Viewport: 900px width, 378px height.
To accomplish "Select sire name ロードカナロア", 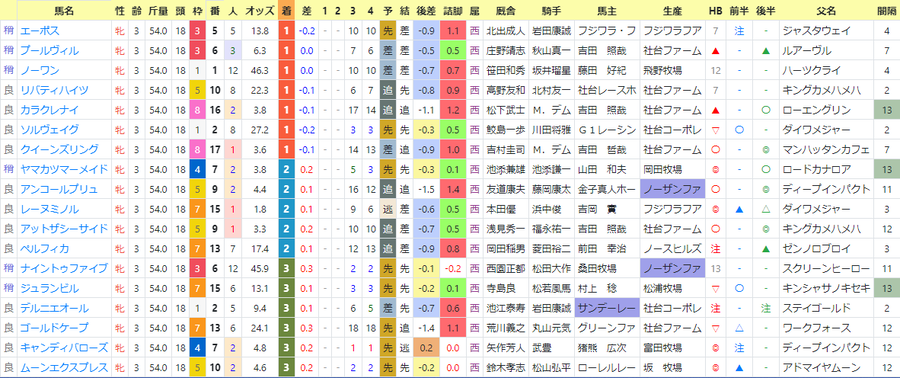I will click(x=816, y=169).
